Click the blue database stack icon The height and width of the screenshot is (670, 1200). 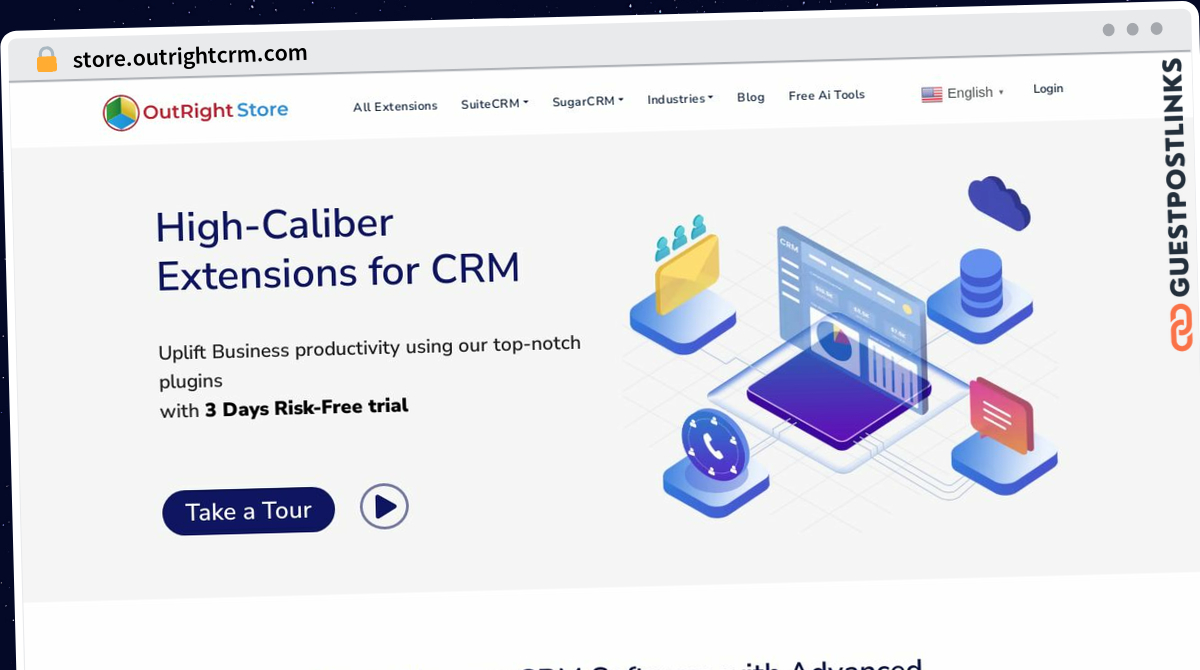[981, 283]
